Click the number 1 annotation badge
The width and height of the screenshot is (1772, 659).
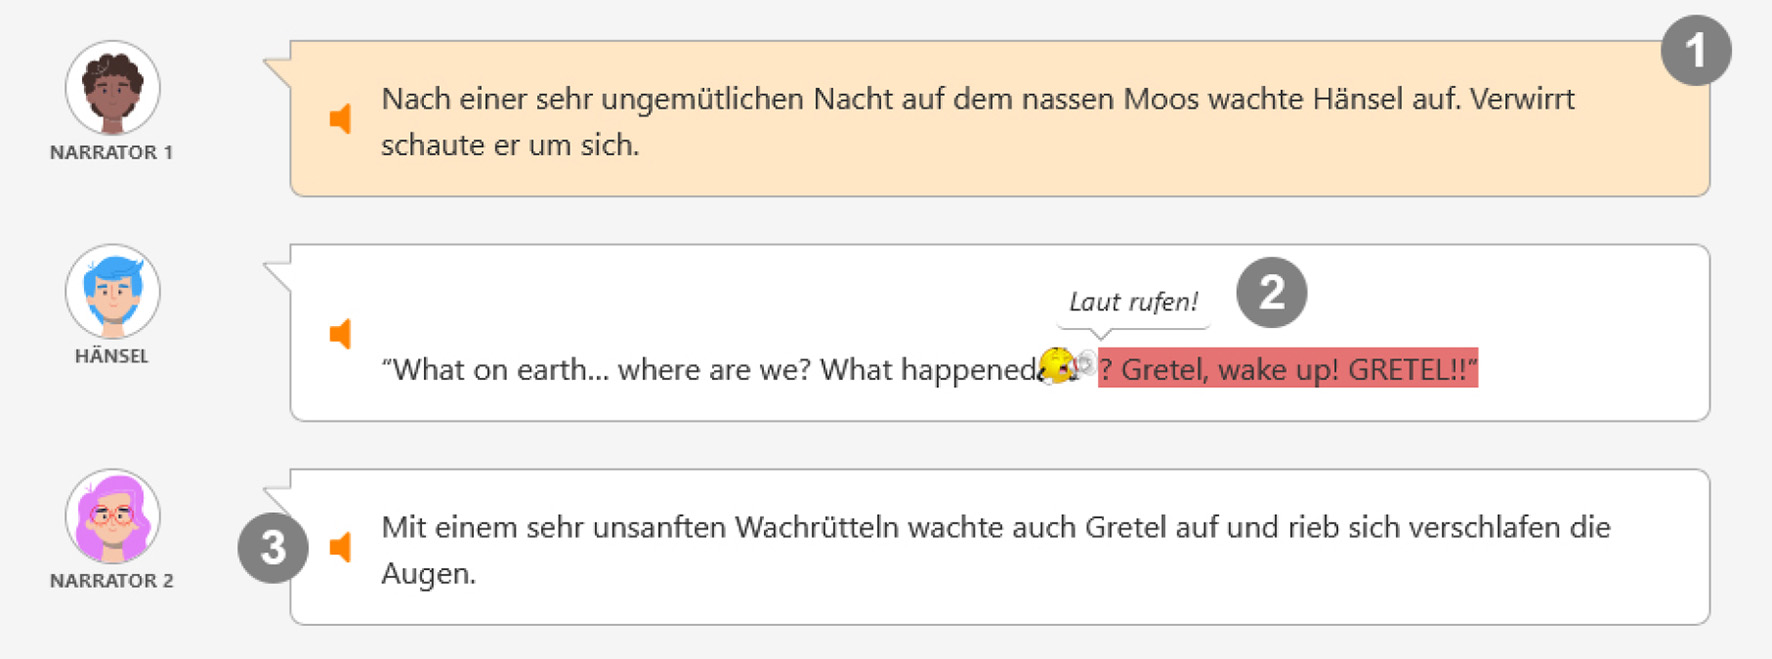click(1696, 51)
